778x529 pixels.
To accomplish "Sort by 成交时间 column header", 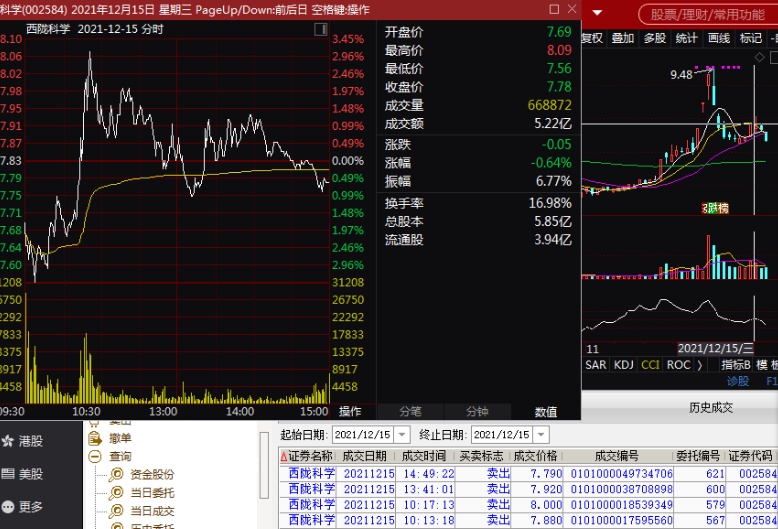I will pos(424,456).
